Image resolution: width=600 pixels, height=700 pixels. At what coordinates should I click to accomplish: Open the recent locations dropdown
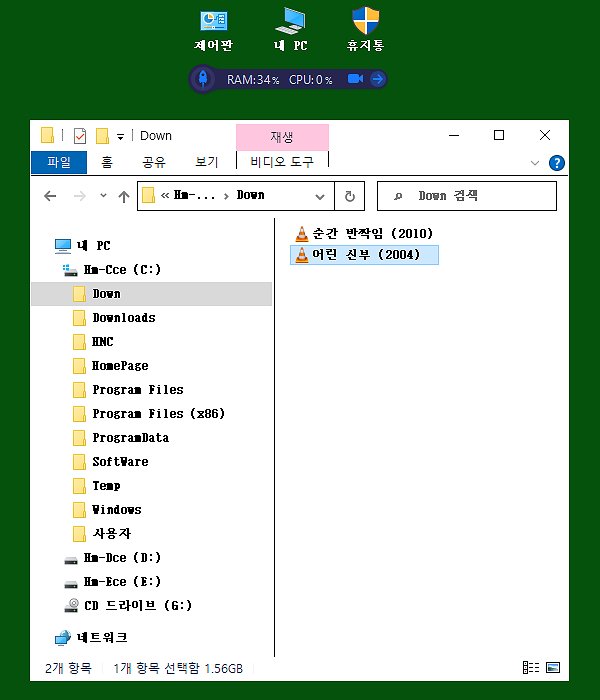[103, 196]
